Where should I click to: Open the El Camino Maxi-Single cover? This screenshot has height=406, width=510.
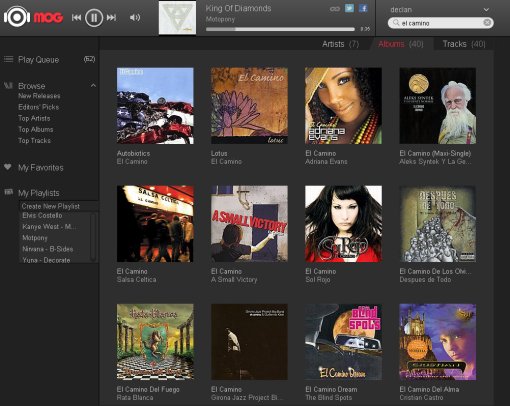point(438,106)
